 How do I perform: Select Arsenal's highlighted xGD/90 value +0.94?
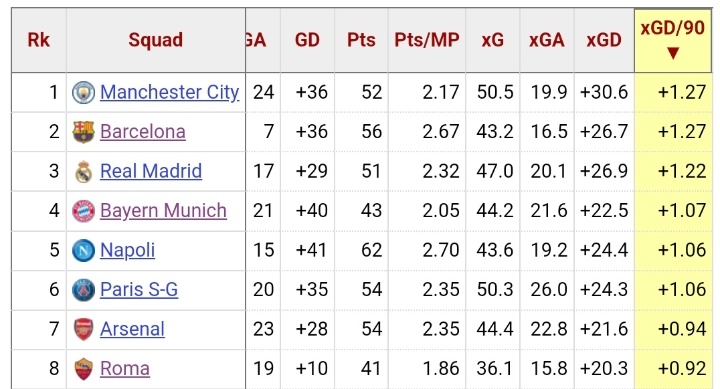[682, 329]
